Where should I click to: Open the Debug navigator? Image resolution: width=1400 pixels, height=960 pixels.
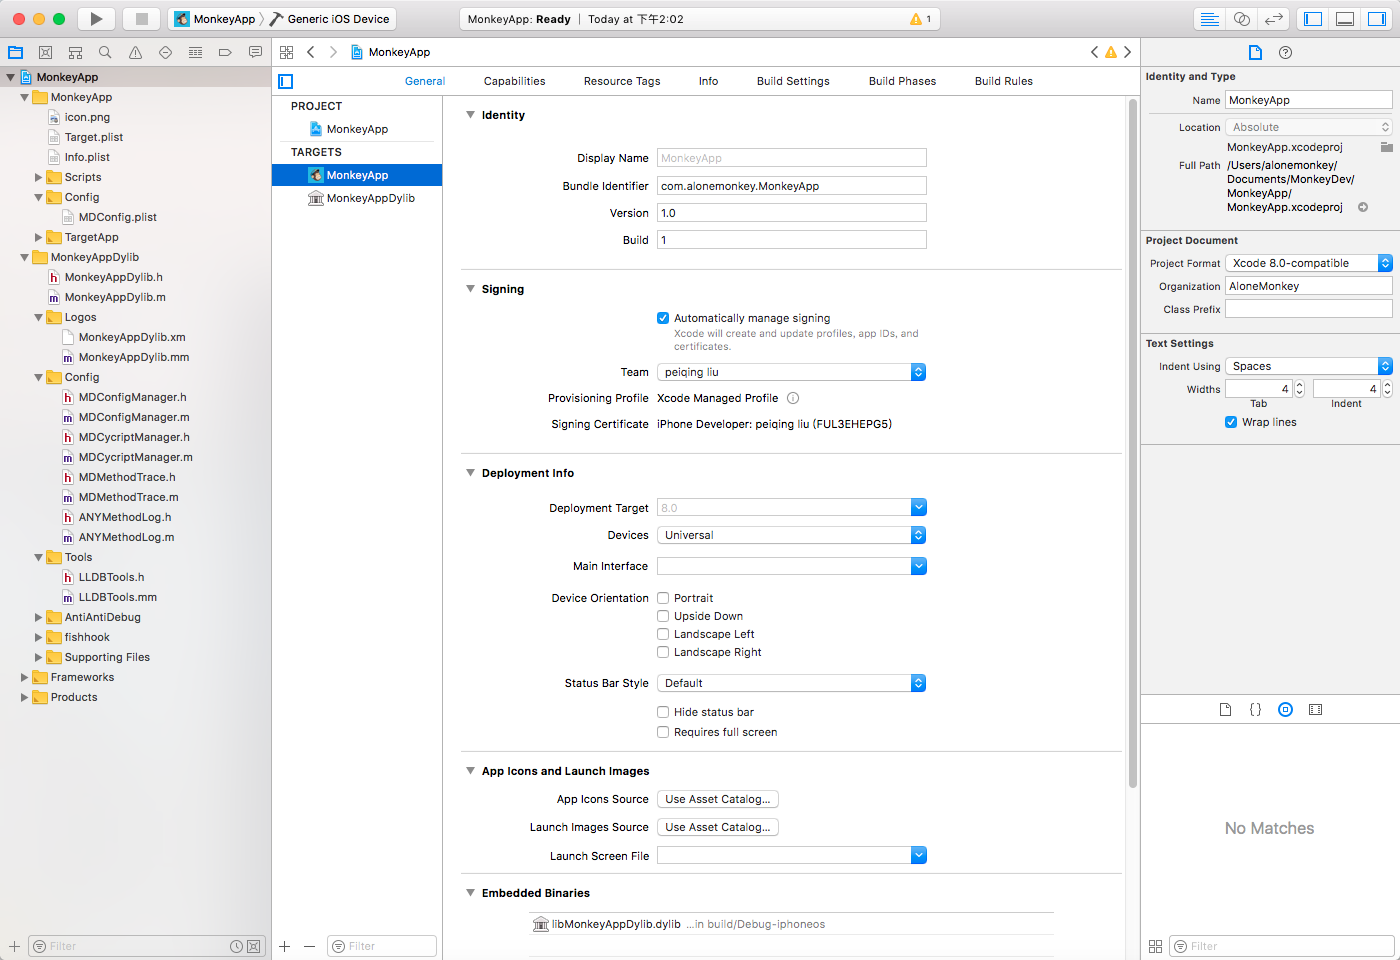(195, 52)
